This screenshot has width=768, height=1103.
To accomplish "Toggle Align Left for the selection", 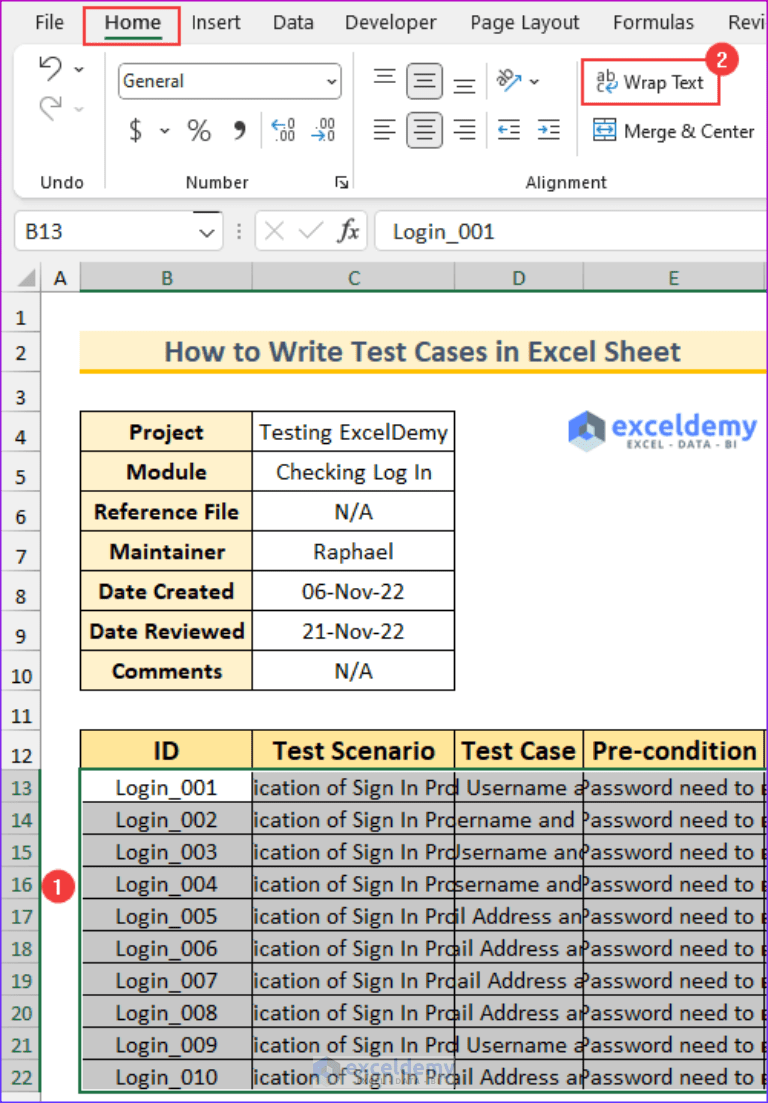I will 385,130.
